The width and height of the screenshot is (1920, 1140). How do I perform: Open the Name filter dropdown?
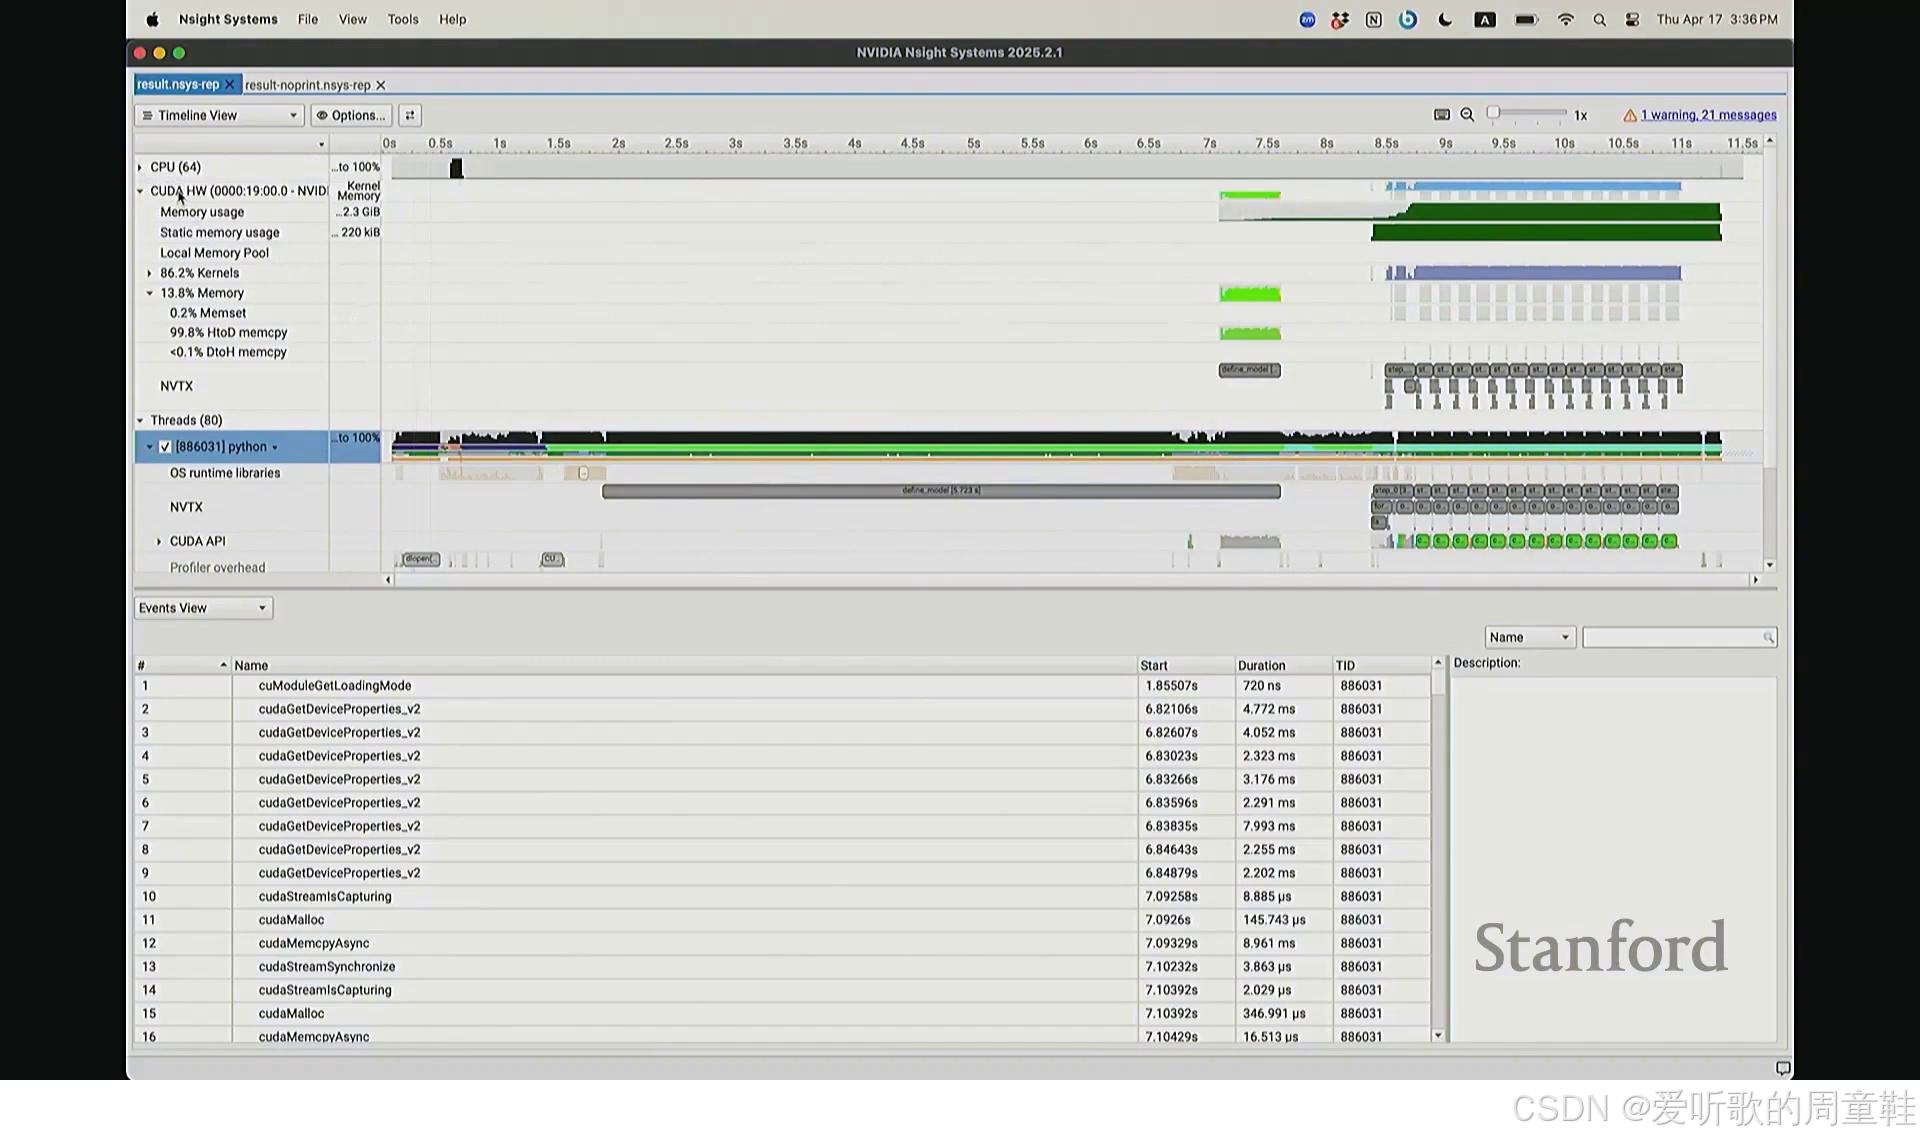1529,638
